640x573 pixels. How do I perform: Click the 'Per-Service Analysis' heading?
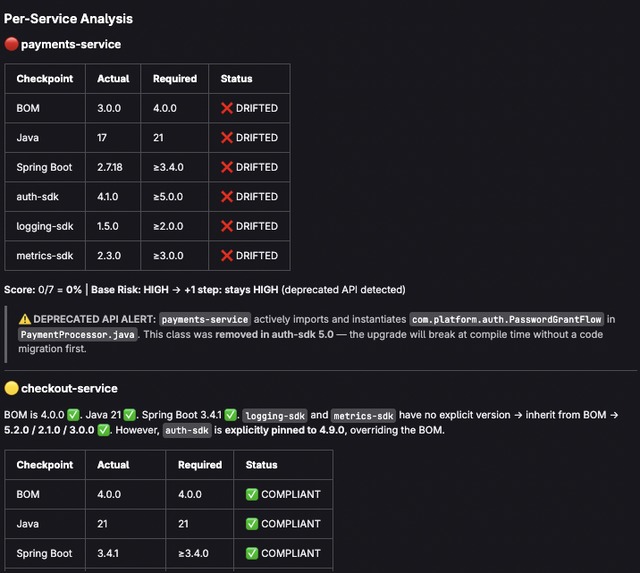(x=68, y=19)
